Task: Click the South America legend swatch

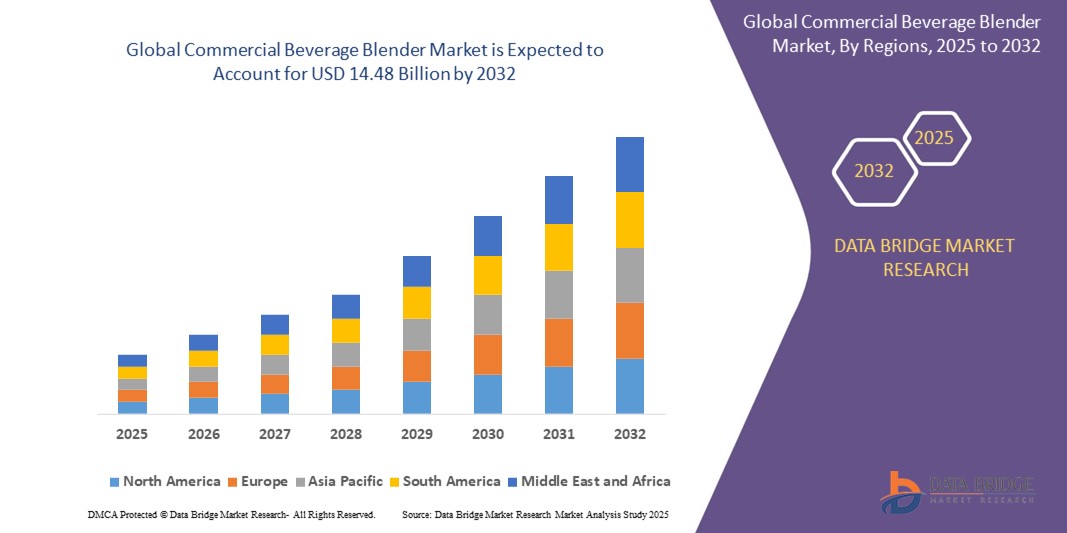Action: tap(394, 482)
